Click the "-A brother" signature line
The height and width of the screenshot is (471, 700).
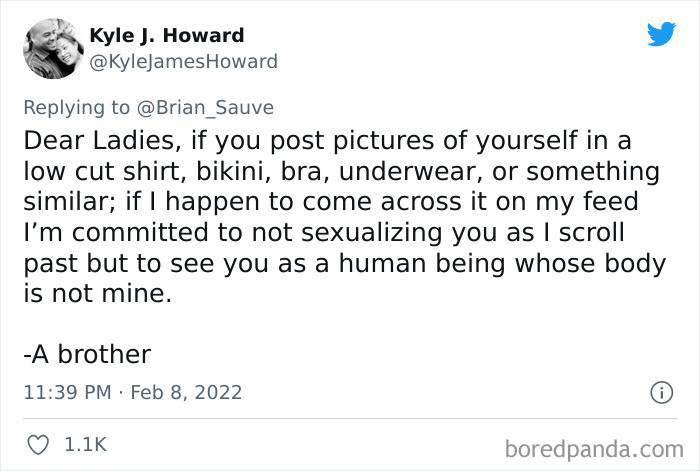(86, 354)
